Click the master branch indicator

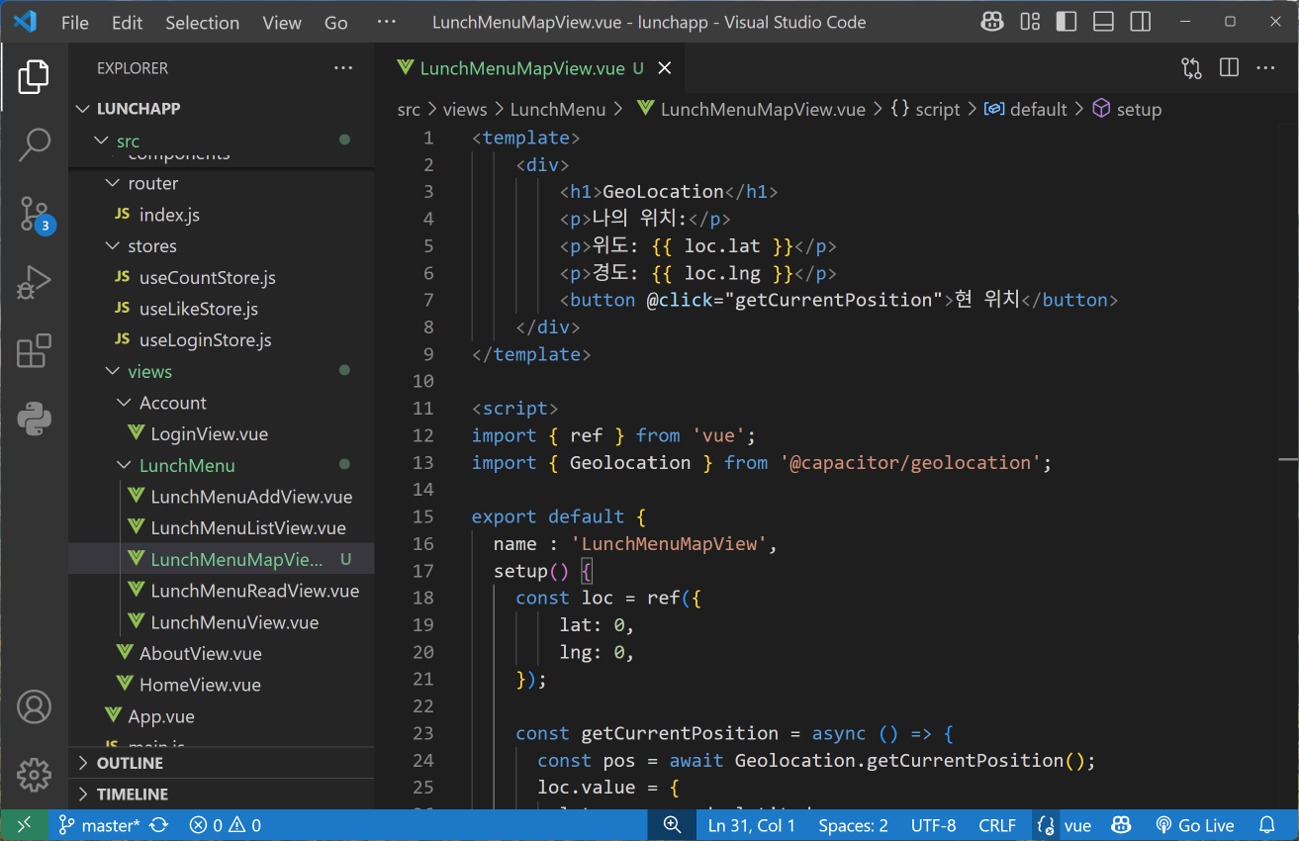click(x=99, y=825)
